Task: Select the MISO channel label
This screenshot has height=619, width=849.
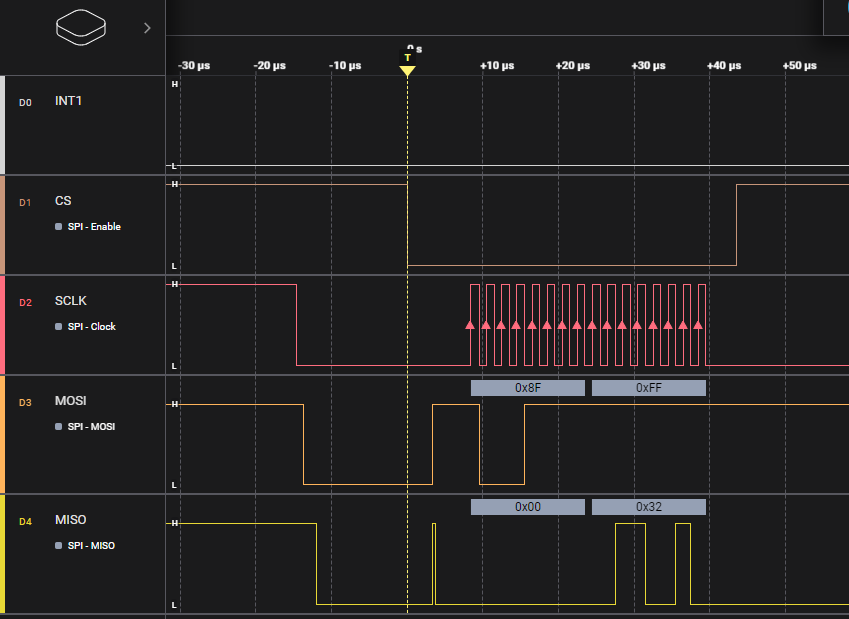Action: [70, 520]
